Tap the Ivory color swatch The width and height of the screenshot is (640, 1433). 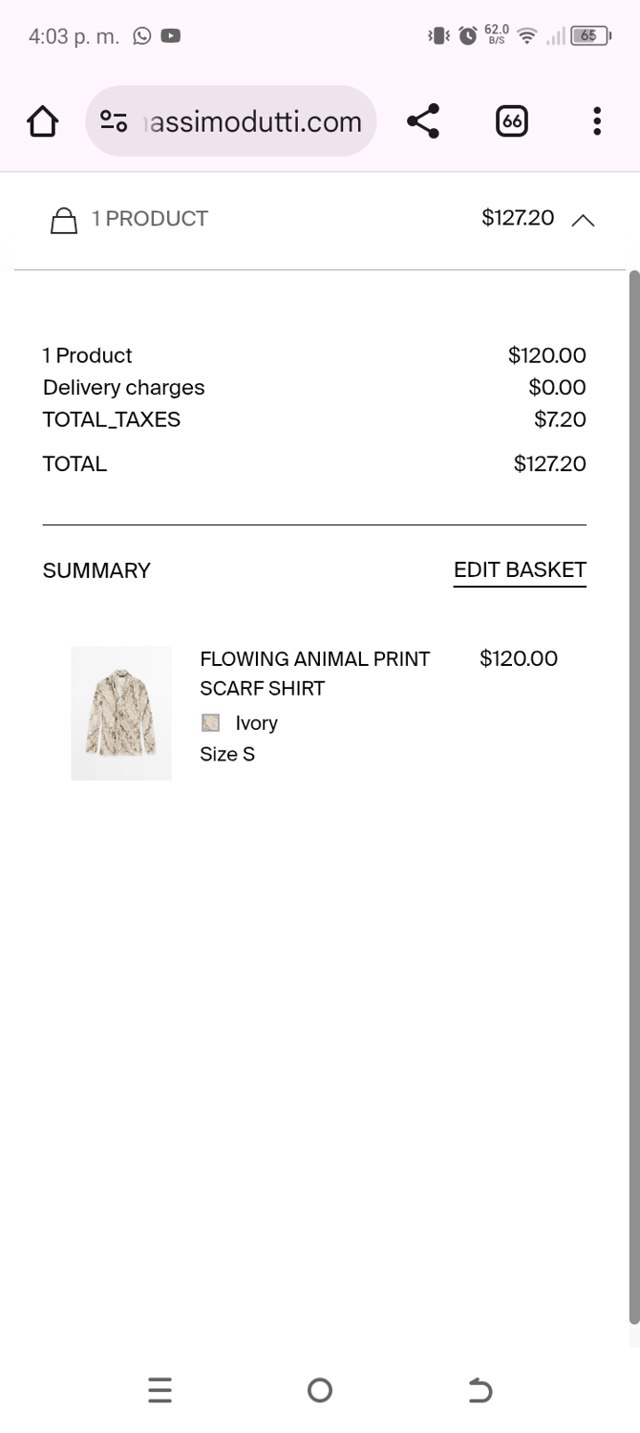point(210,723)
